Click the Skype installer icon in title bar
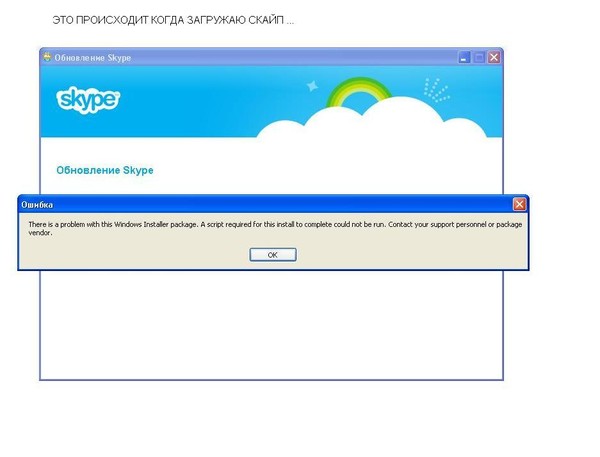 click(47, 57)
